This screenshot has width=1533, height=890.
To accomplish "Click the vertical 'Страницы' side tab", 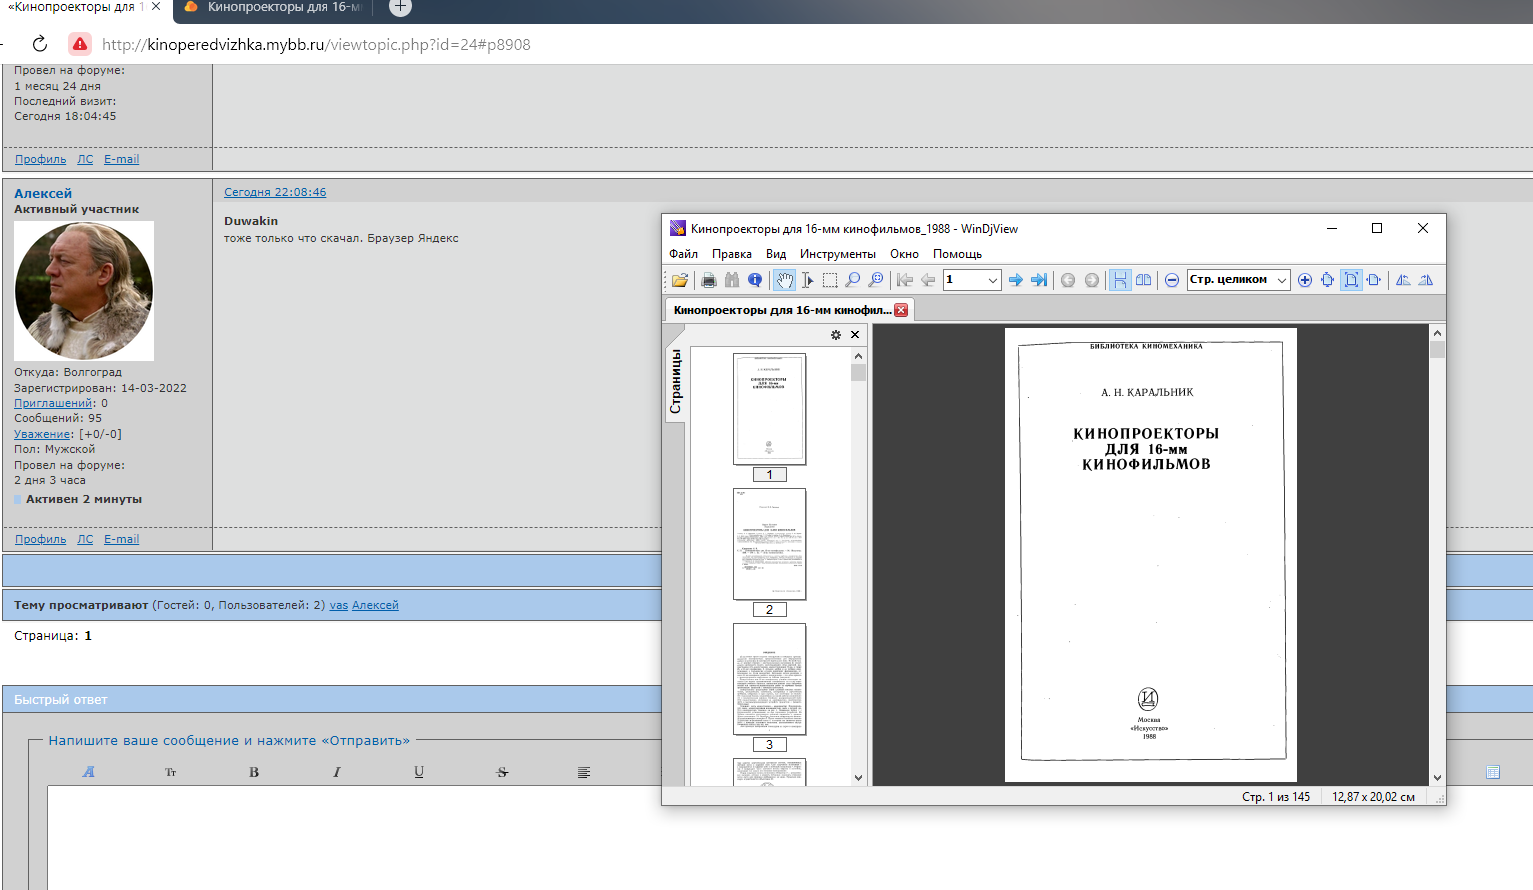I will tap(676, 382).
